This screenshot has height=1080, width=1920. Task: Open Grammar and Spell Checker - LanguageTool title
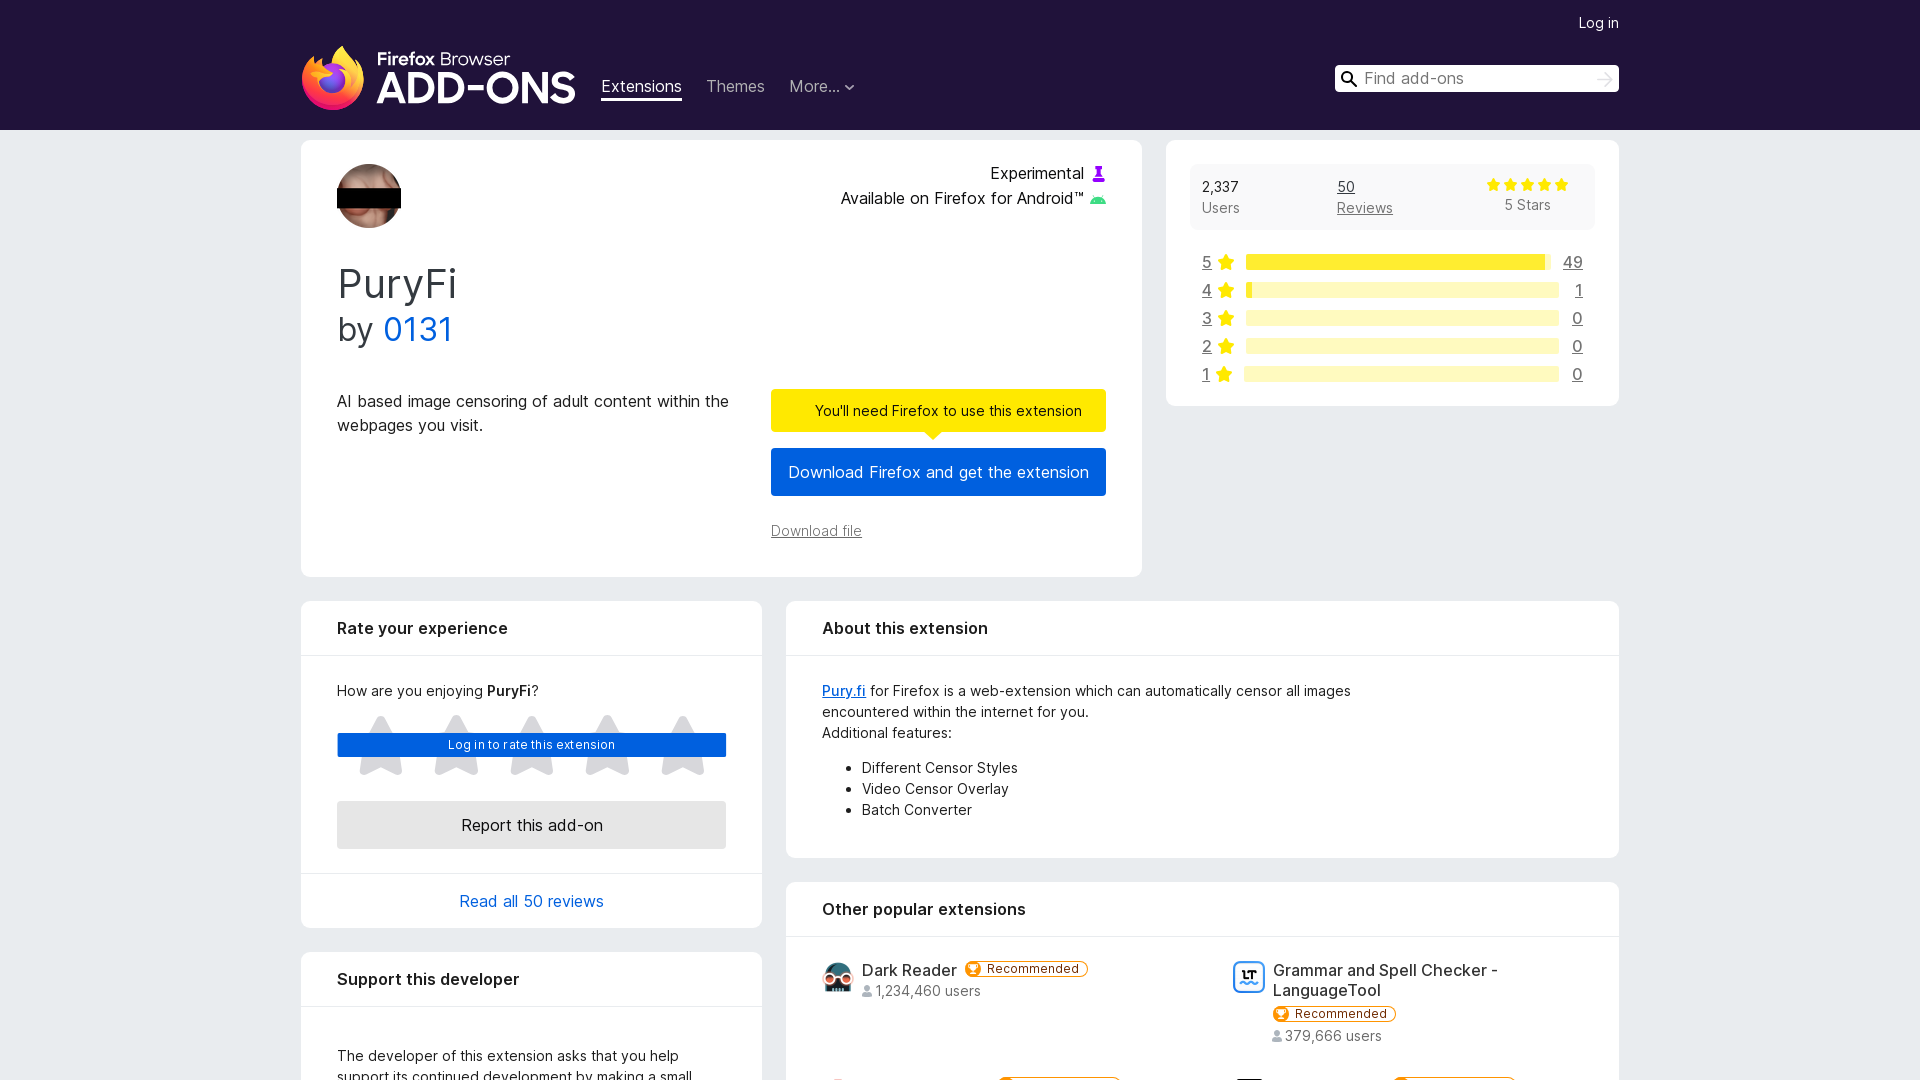[x=1385, y=980]
